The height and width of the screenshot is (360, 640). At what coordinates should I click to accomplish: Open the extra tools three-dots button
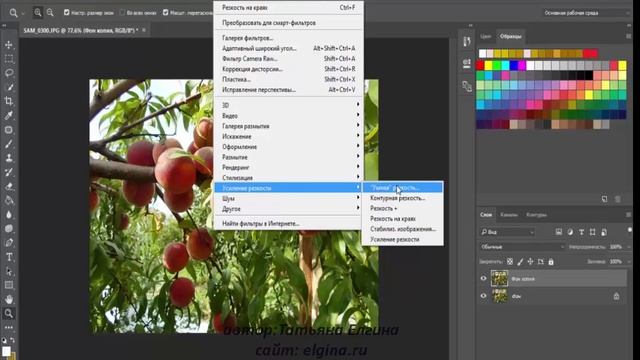(9, 327)
